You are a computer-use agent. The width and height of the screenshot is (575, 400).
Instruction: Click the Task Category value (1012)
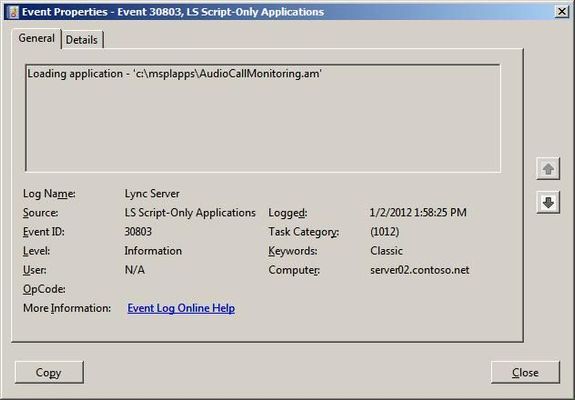[x=385, y=232]
